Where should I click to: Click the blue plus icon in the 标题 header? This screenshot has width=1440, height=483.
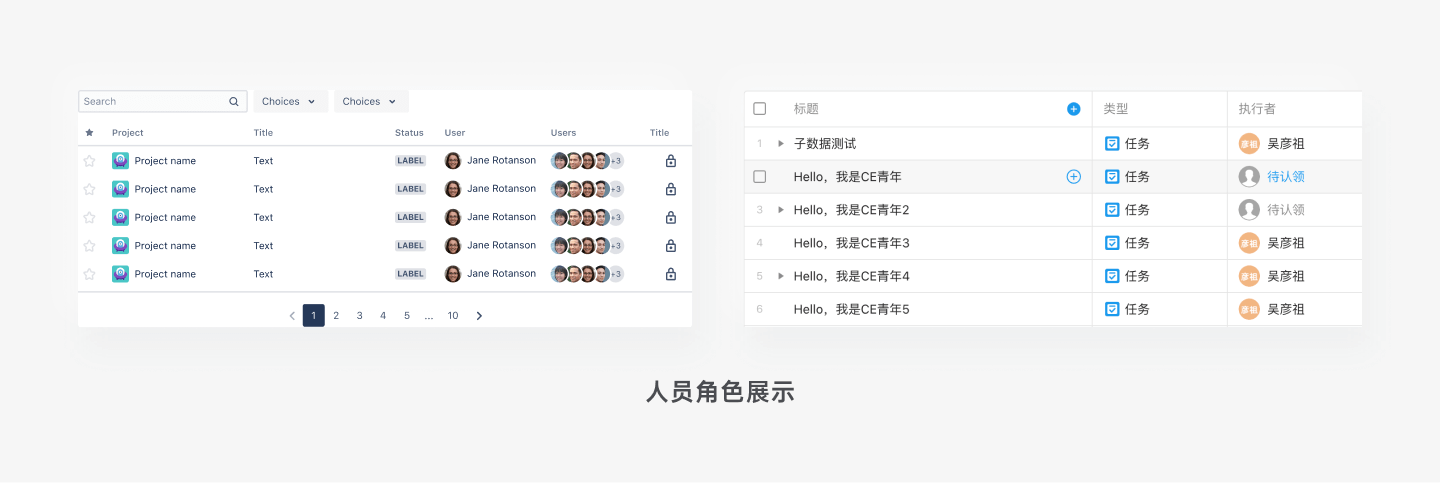[1073, 109]
